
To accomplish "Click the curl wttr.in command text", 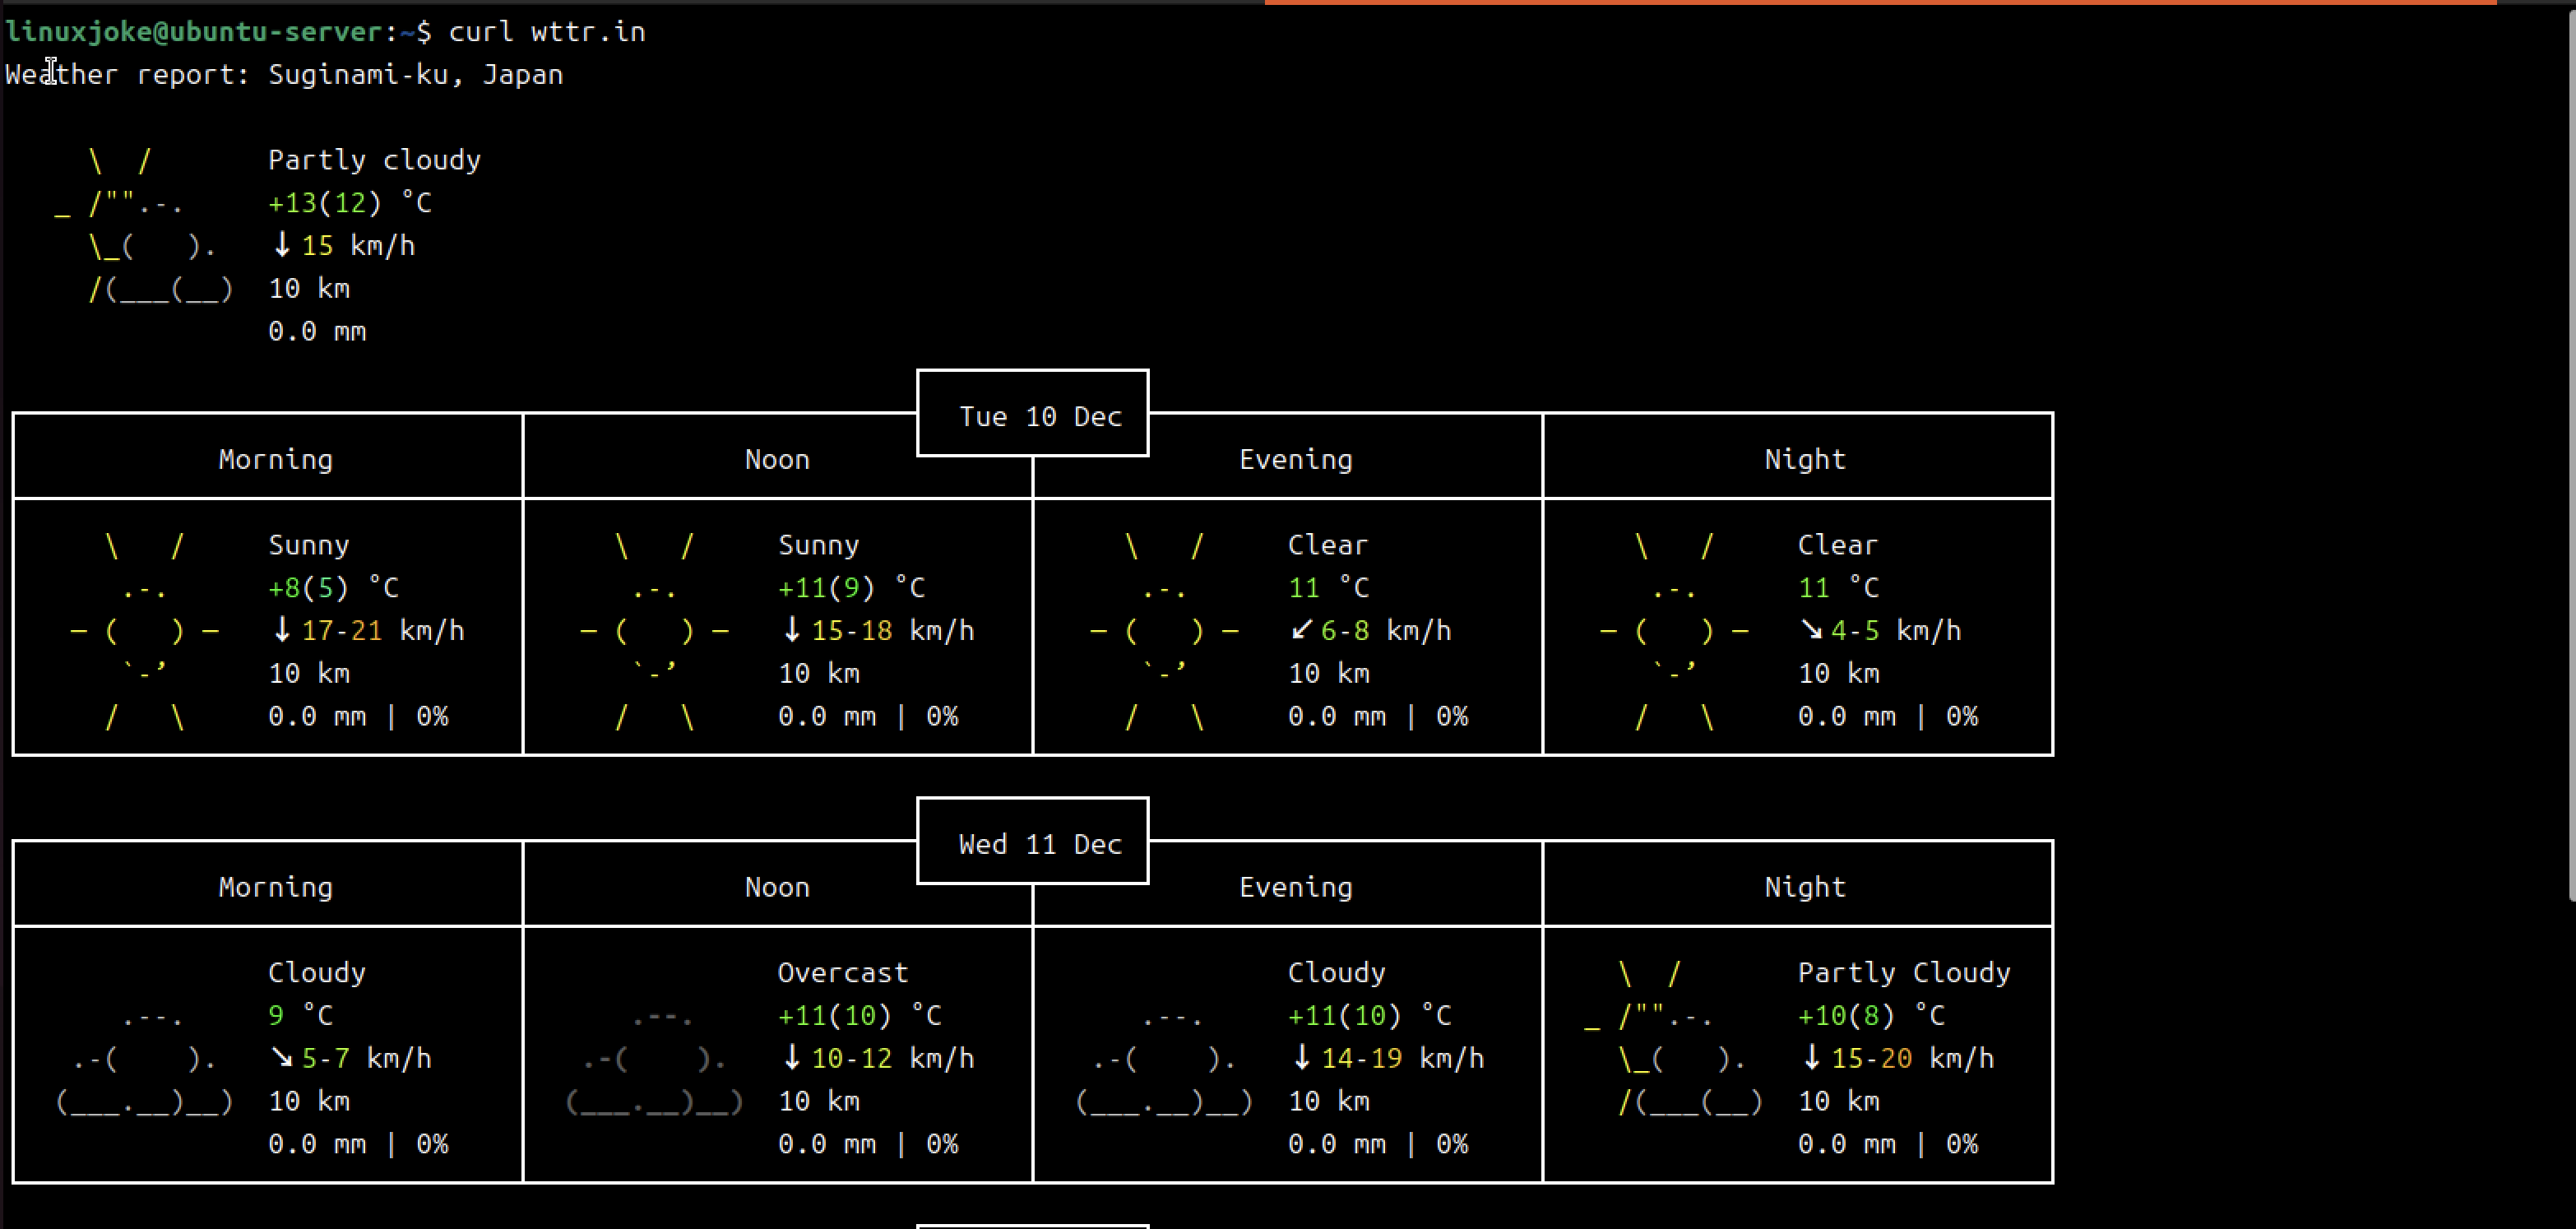I will point(547,32).
